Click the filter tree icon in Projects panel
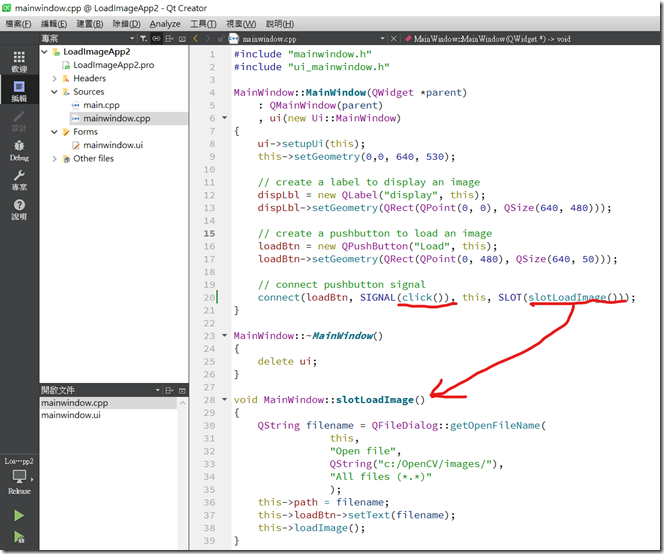This screenshot has height=554, width=664. point(144,38)
